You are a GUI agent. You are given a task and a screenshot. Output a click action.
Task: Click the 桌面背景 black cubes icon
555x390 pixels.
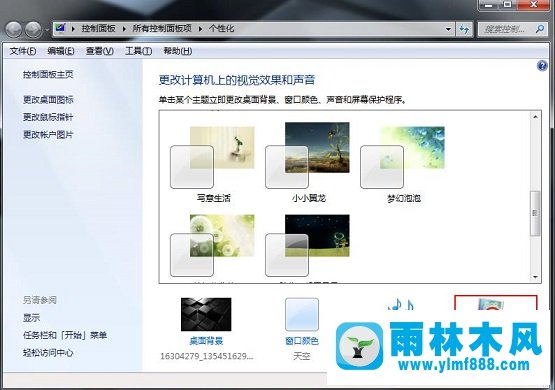coord(206,314)
